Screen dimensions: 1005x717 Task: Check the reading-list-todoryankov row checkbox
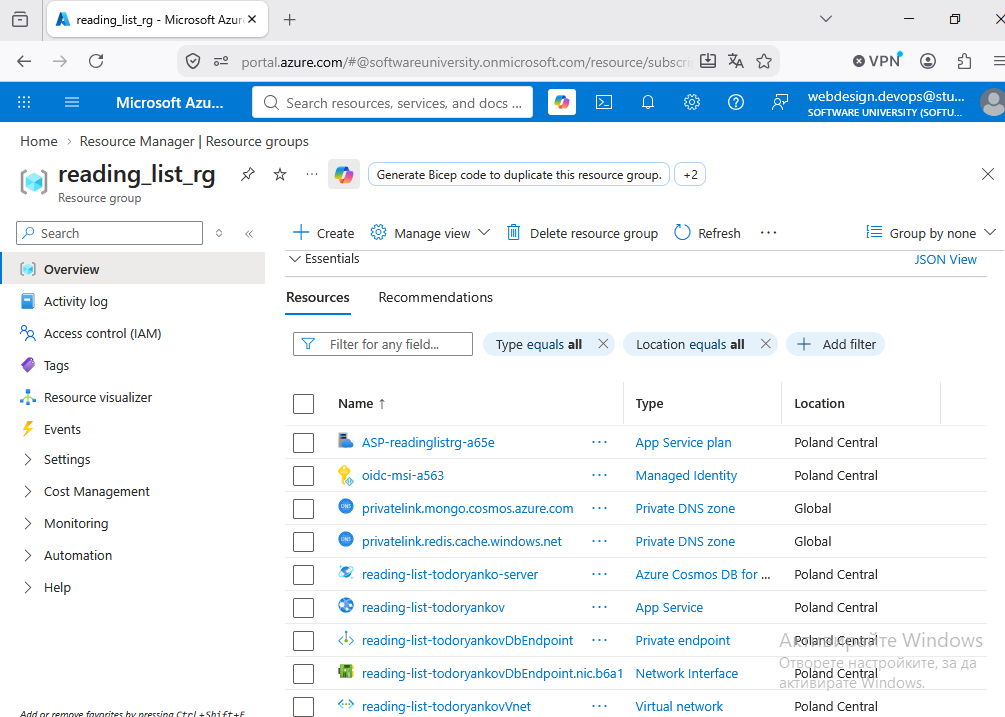[303, 608]
